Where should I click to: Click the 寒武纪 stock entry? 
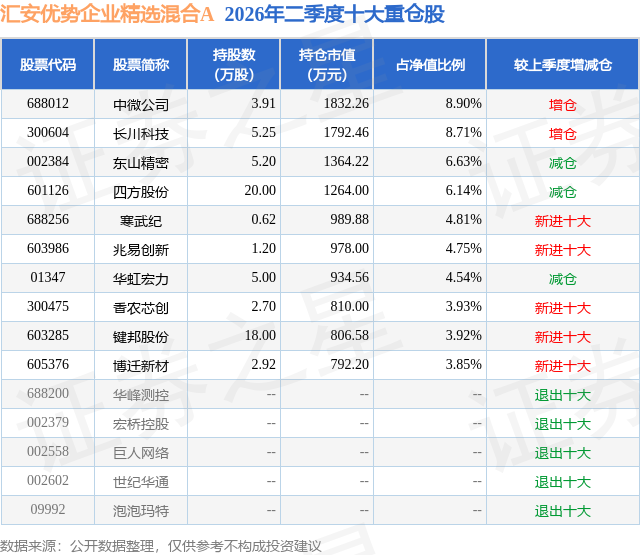click(141, 221)
